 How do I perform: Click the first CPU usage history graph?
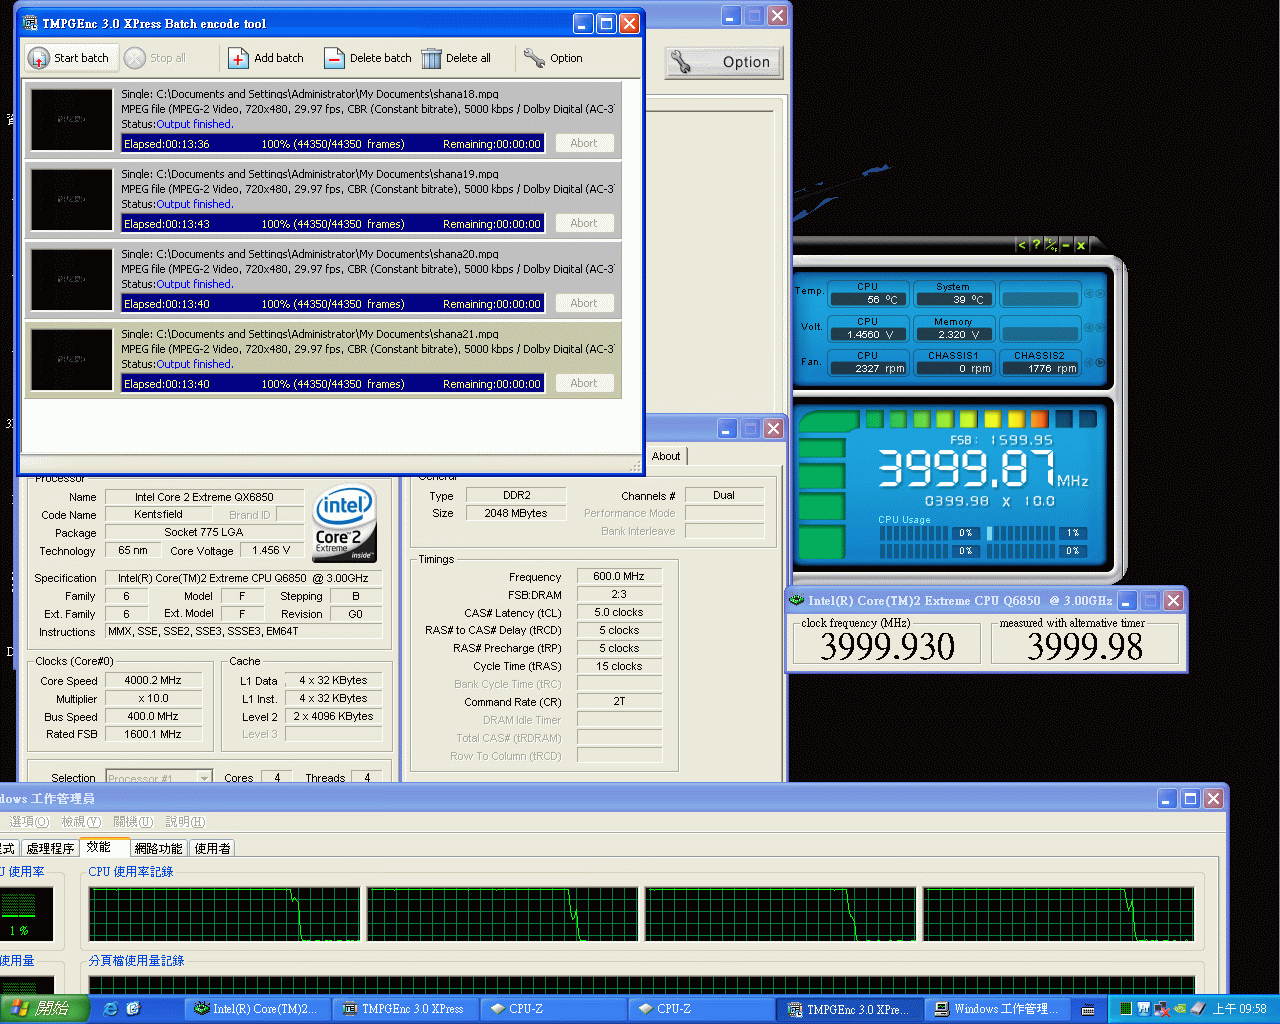(225, 914)
